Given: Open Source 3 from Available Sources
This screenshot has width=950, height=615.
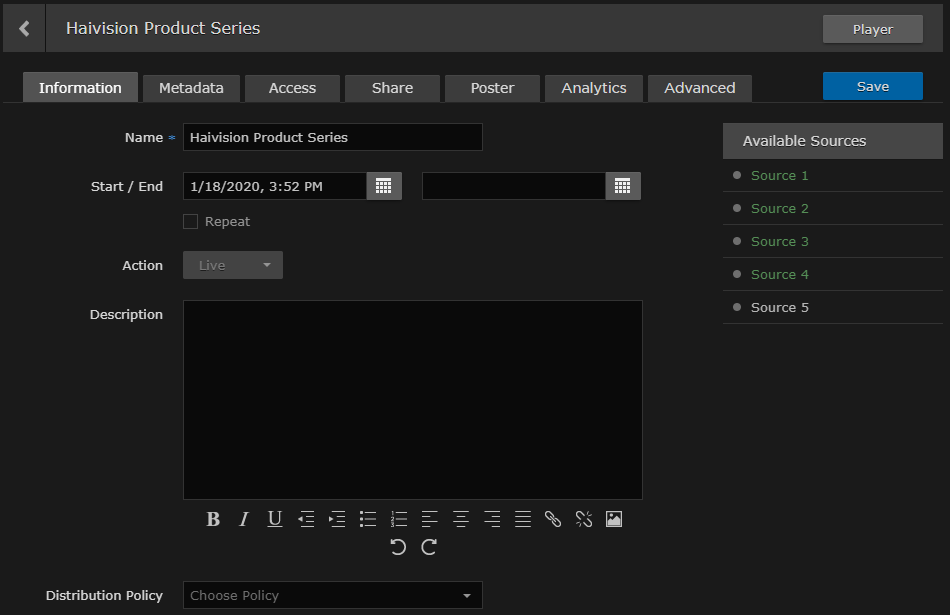Looking at the screenshot, I should pyautogui.click(x=779, y=241).
